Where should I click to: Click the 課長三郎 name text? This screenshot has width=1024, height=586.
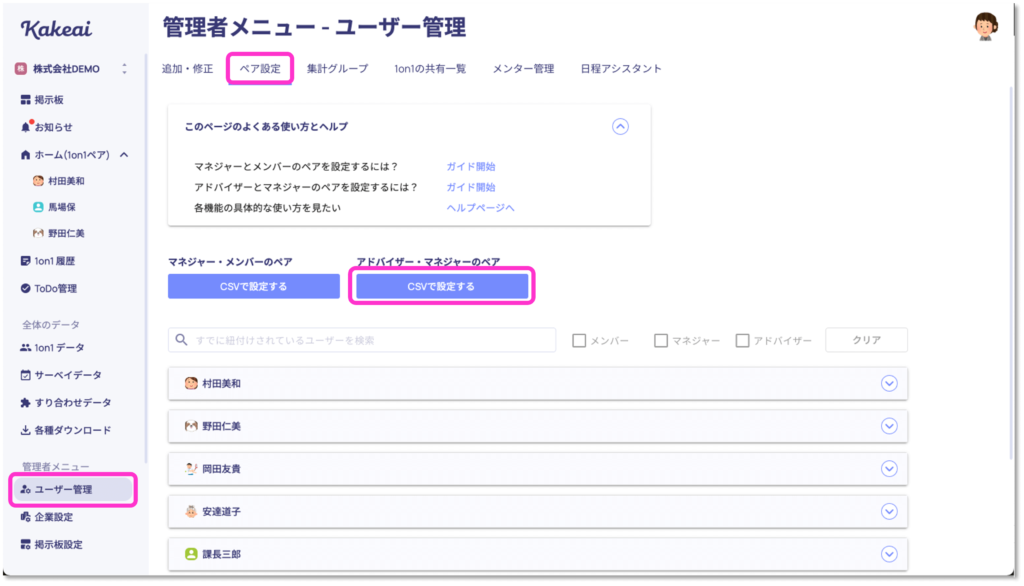(221, 554)
